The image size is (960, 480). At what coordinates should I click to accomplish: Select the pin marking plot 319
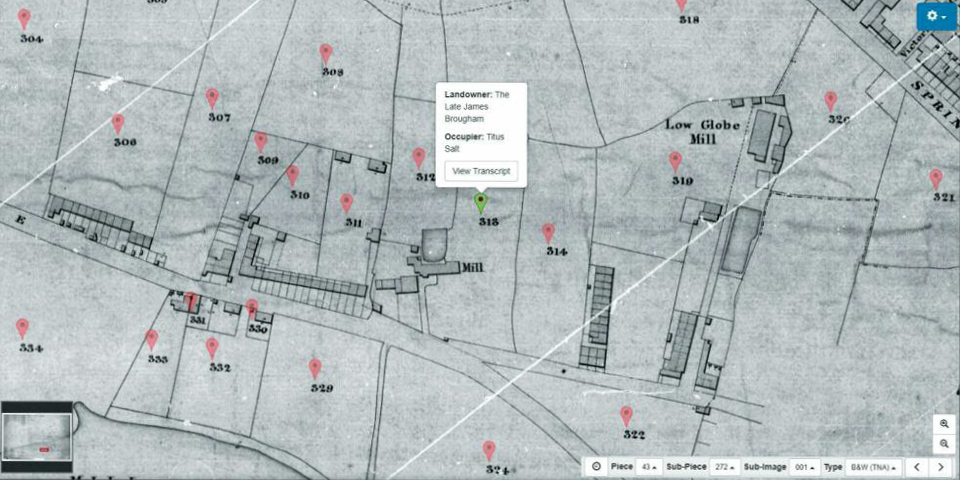(x=675, y=160)
